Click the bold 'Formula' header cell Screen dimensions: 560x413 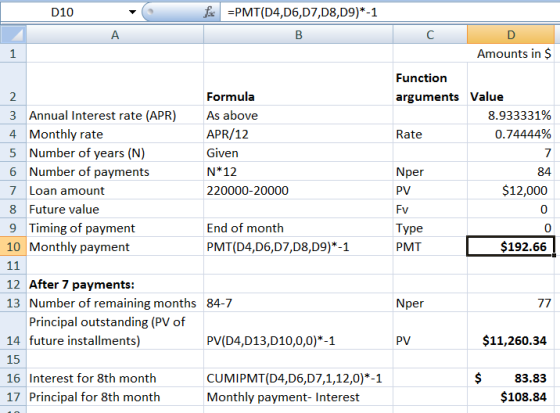(299, 84)
